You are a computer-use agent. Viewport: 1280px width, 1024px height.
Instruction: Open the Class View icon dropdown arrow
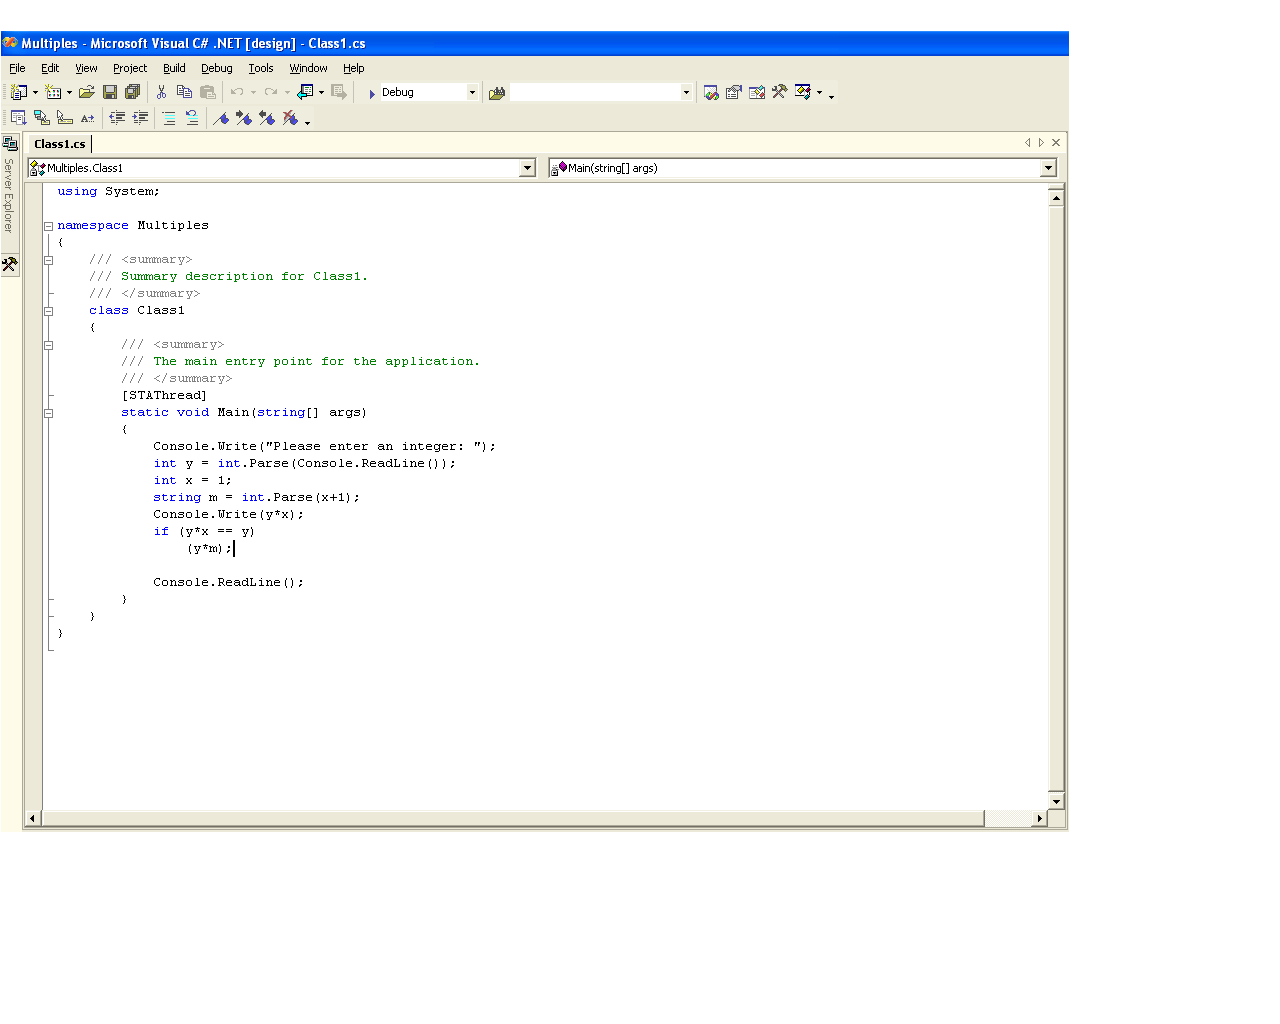[x=819, y=92]
